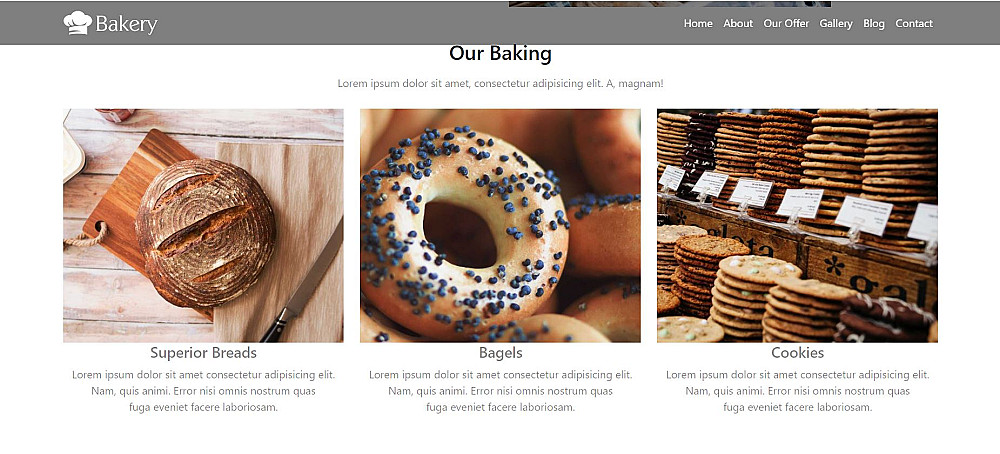Image resolution: width=1000 pixels, height=454 pixels.
Task: Select the Superior Breads heading
Action: coord(203,353)
